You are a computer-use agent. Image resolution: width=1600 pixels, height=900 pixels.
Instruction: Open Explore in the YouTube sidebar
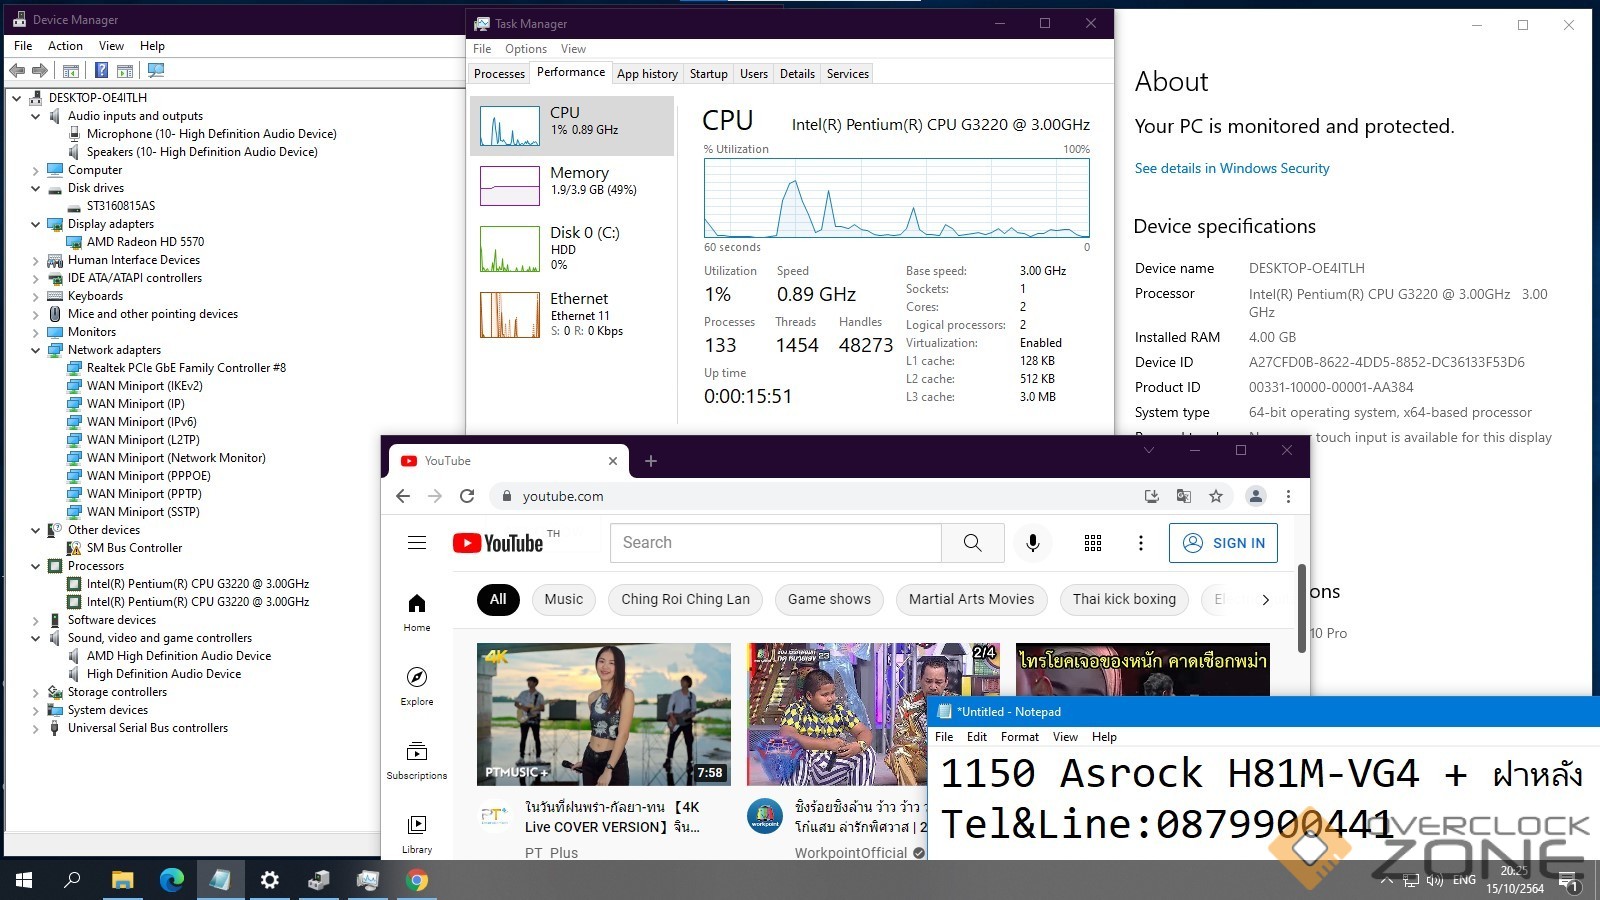pos(417,686)
